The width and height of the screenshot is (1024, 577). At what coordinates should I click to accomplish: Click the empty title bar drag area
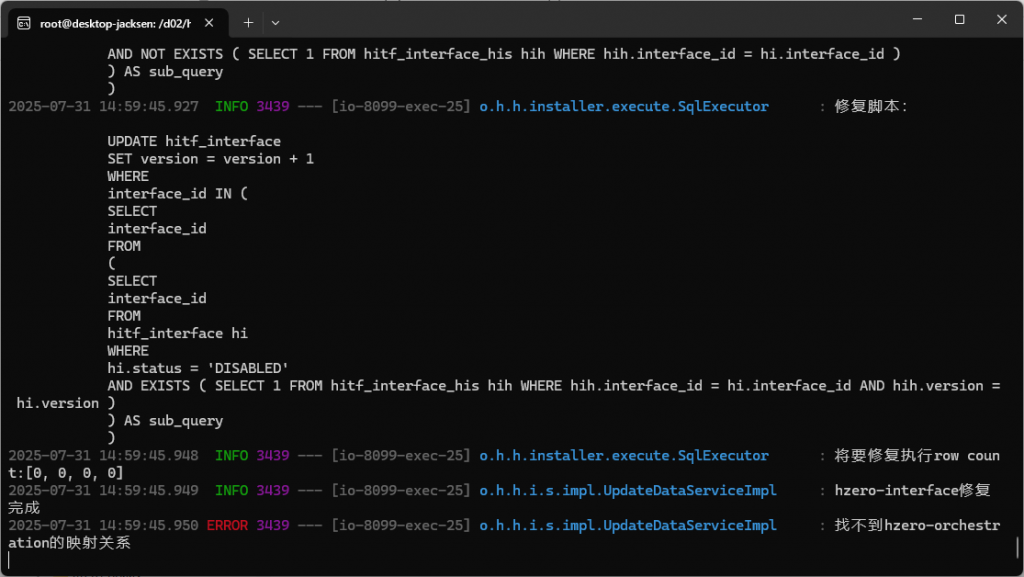tap(600, 20)
